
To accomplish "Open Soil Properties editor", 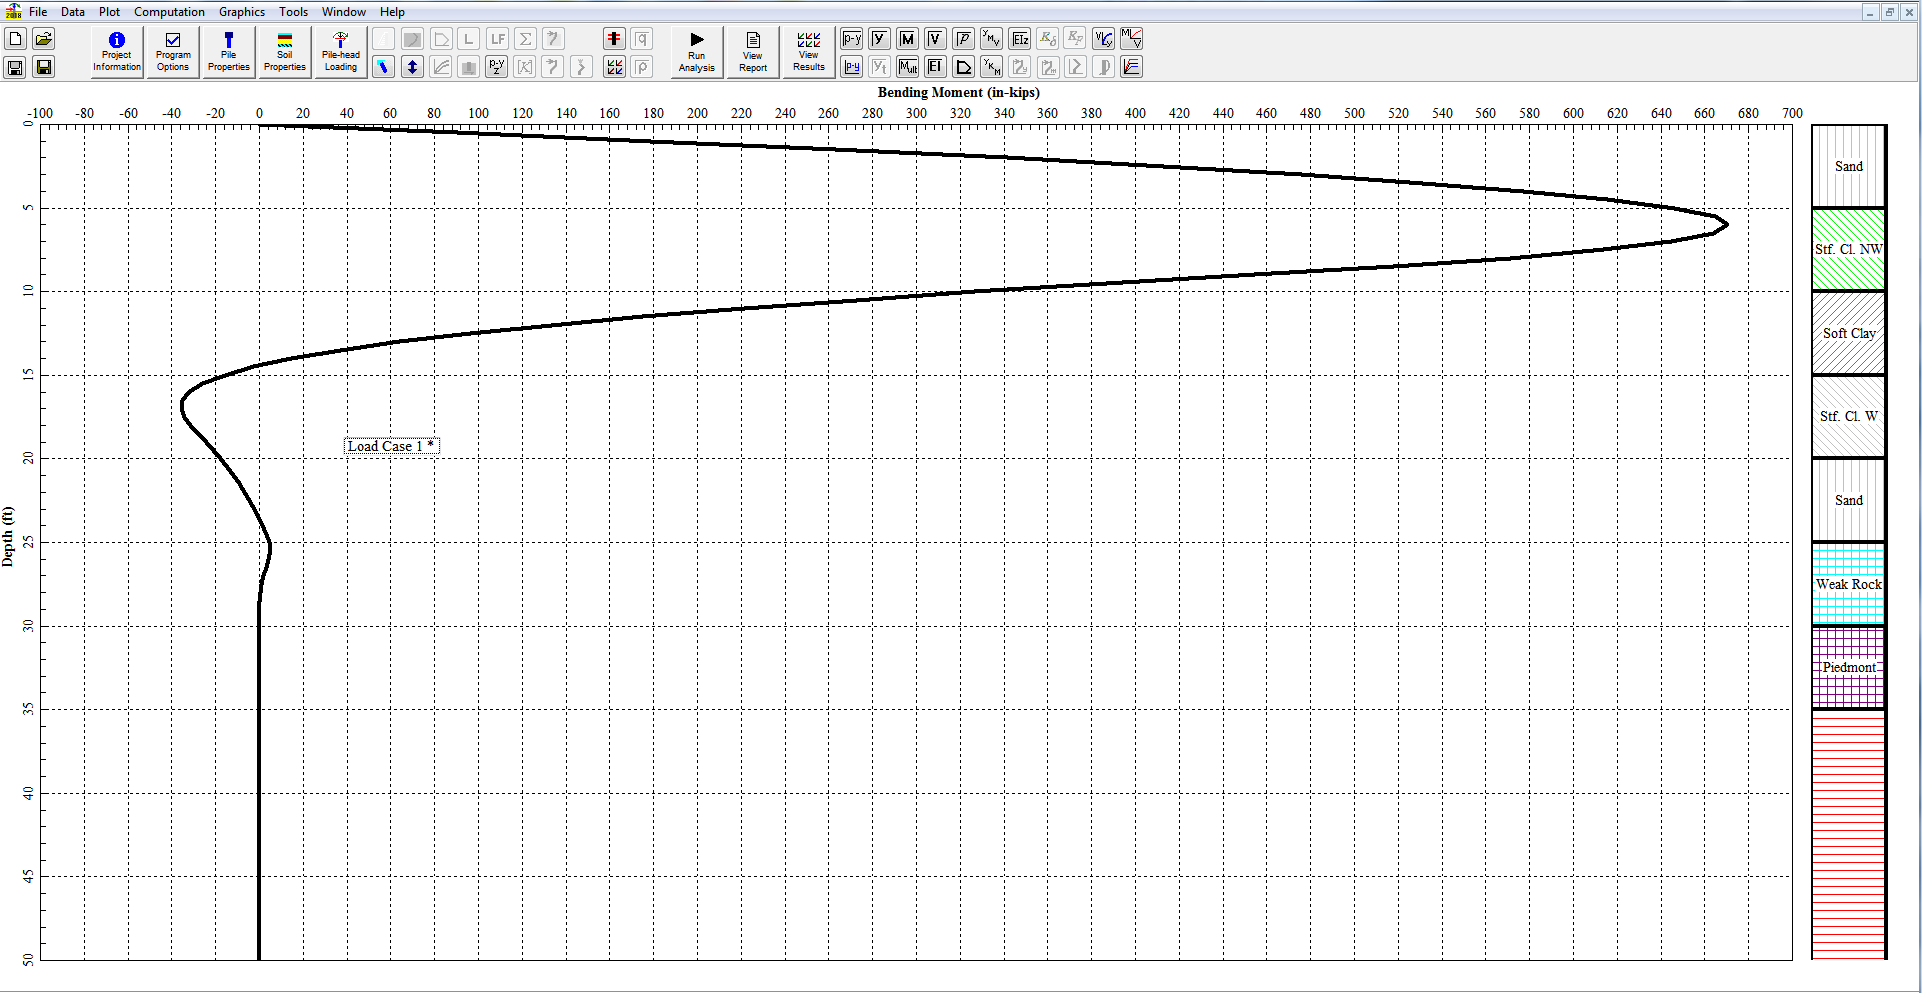I will [285, 51].
